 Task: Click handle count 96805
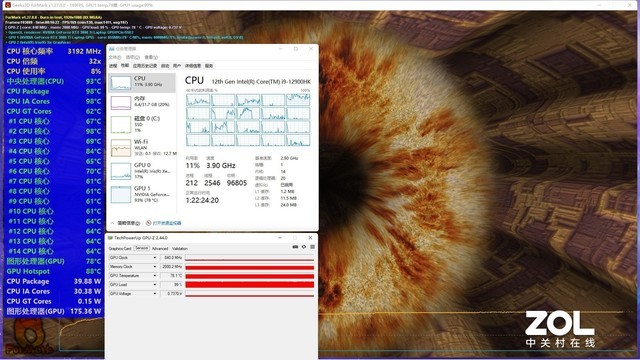tap(237, 183)
